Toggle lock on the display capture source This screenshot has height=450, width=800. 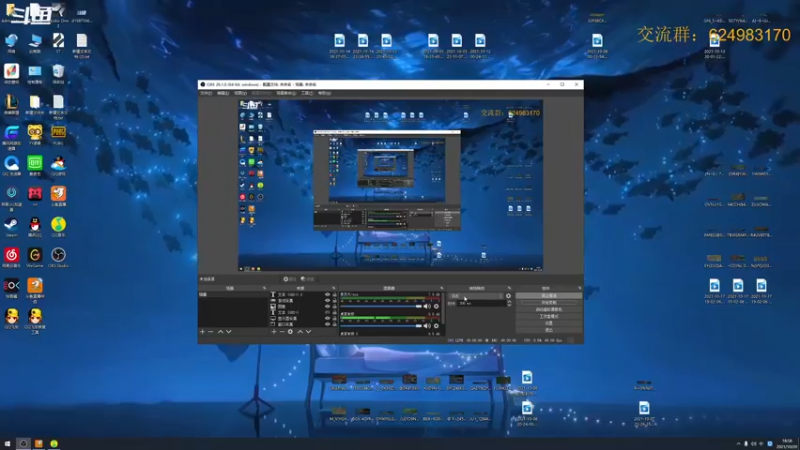point(335,318)
